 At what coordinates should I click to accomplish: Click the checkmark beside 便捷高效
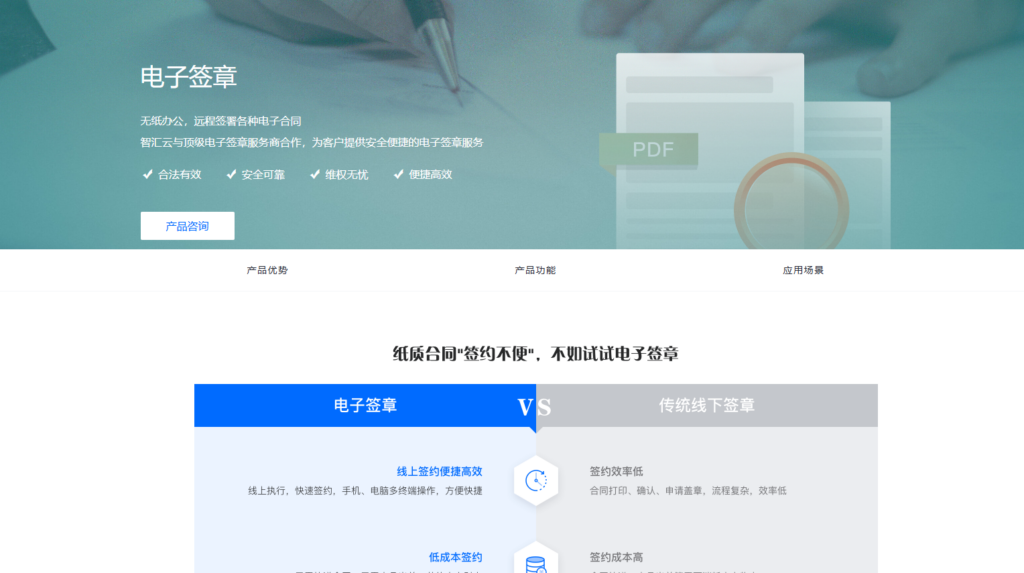click(398, 174)
